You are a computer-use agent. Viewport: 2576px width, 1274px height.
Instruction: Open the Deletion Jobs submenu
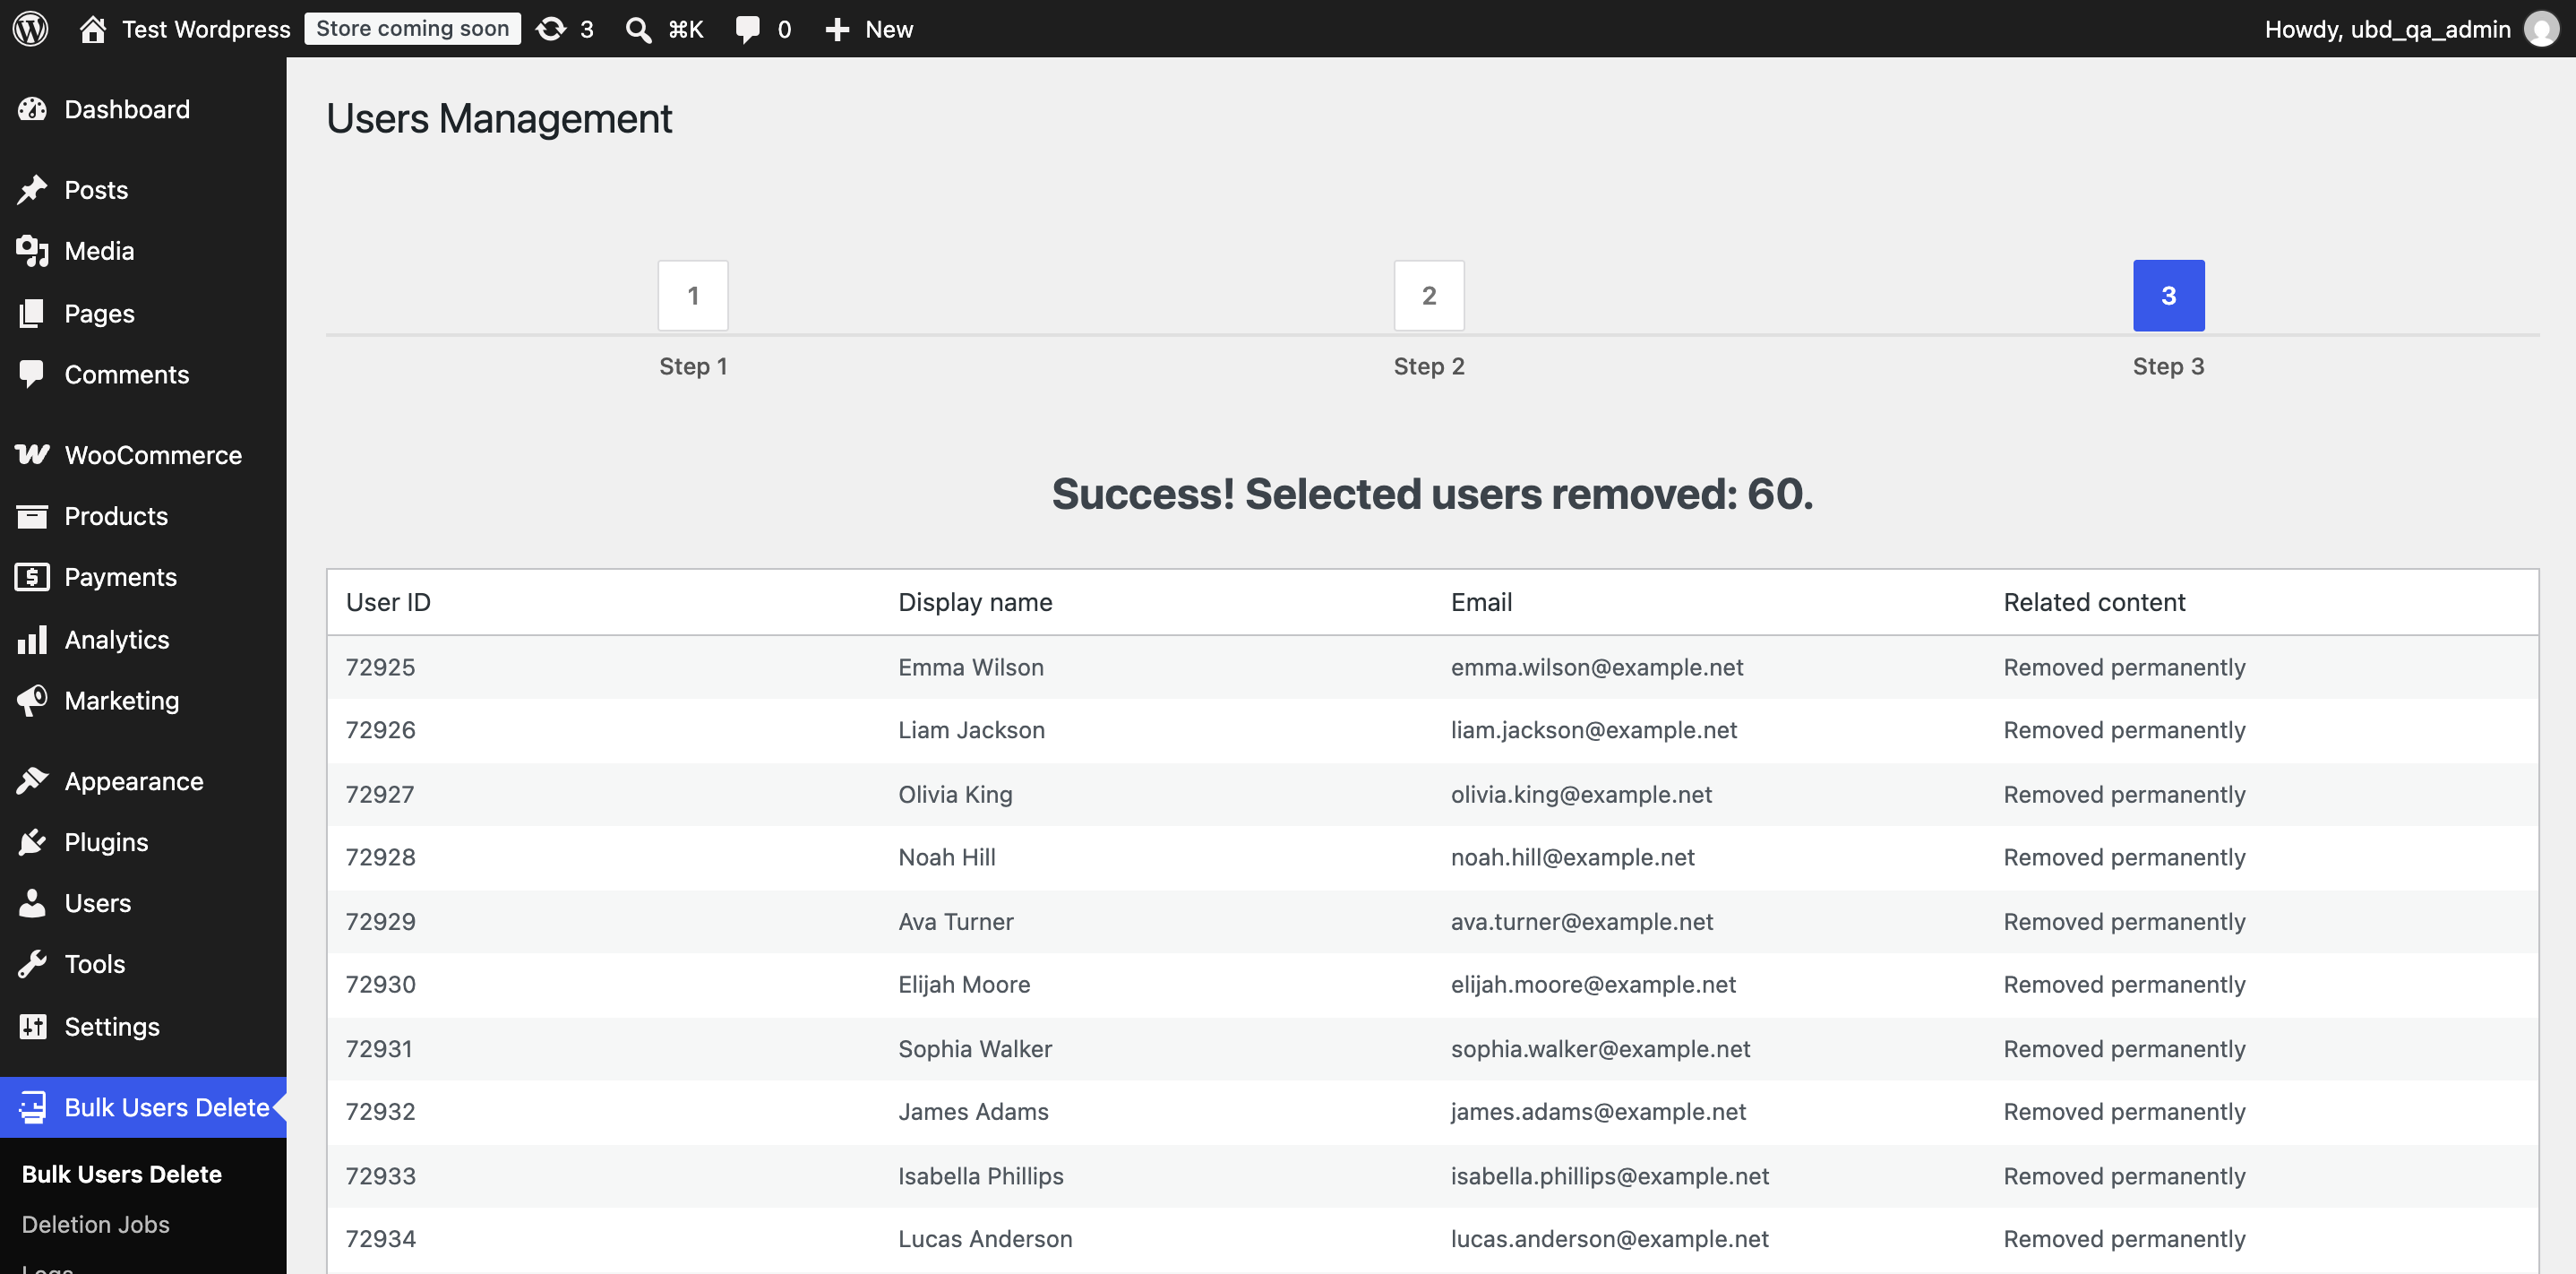point(96,1224)
